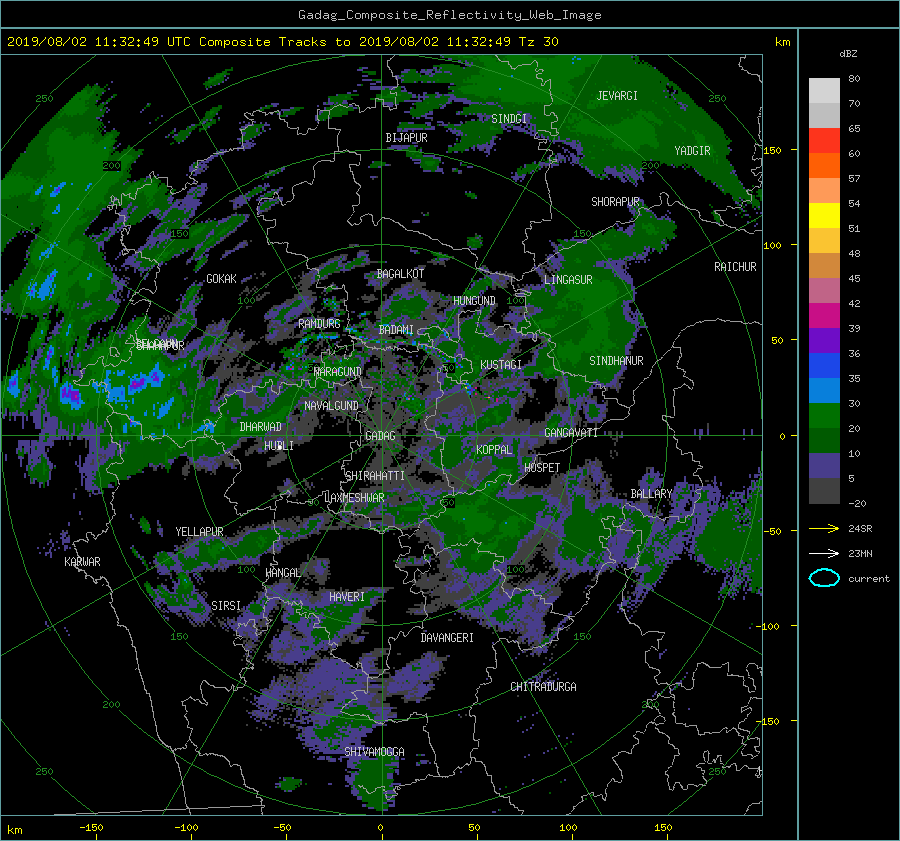Click the KARWAR city label

[x=82, y=562]
